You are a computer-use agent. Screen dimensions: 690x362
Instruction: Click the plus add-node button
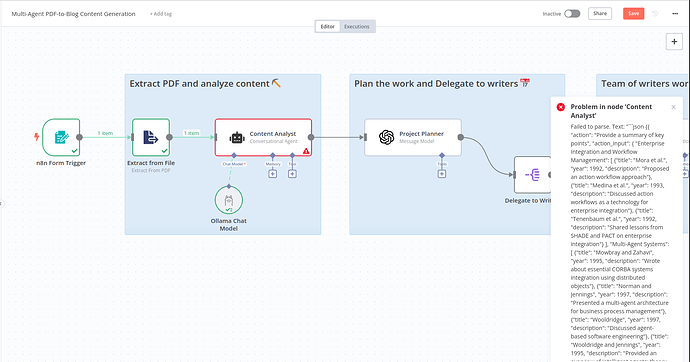[x=674, y=42]
